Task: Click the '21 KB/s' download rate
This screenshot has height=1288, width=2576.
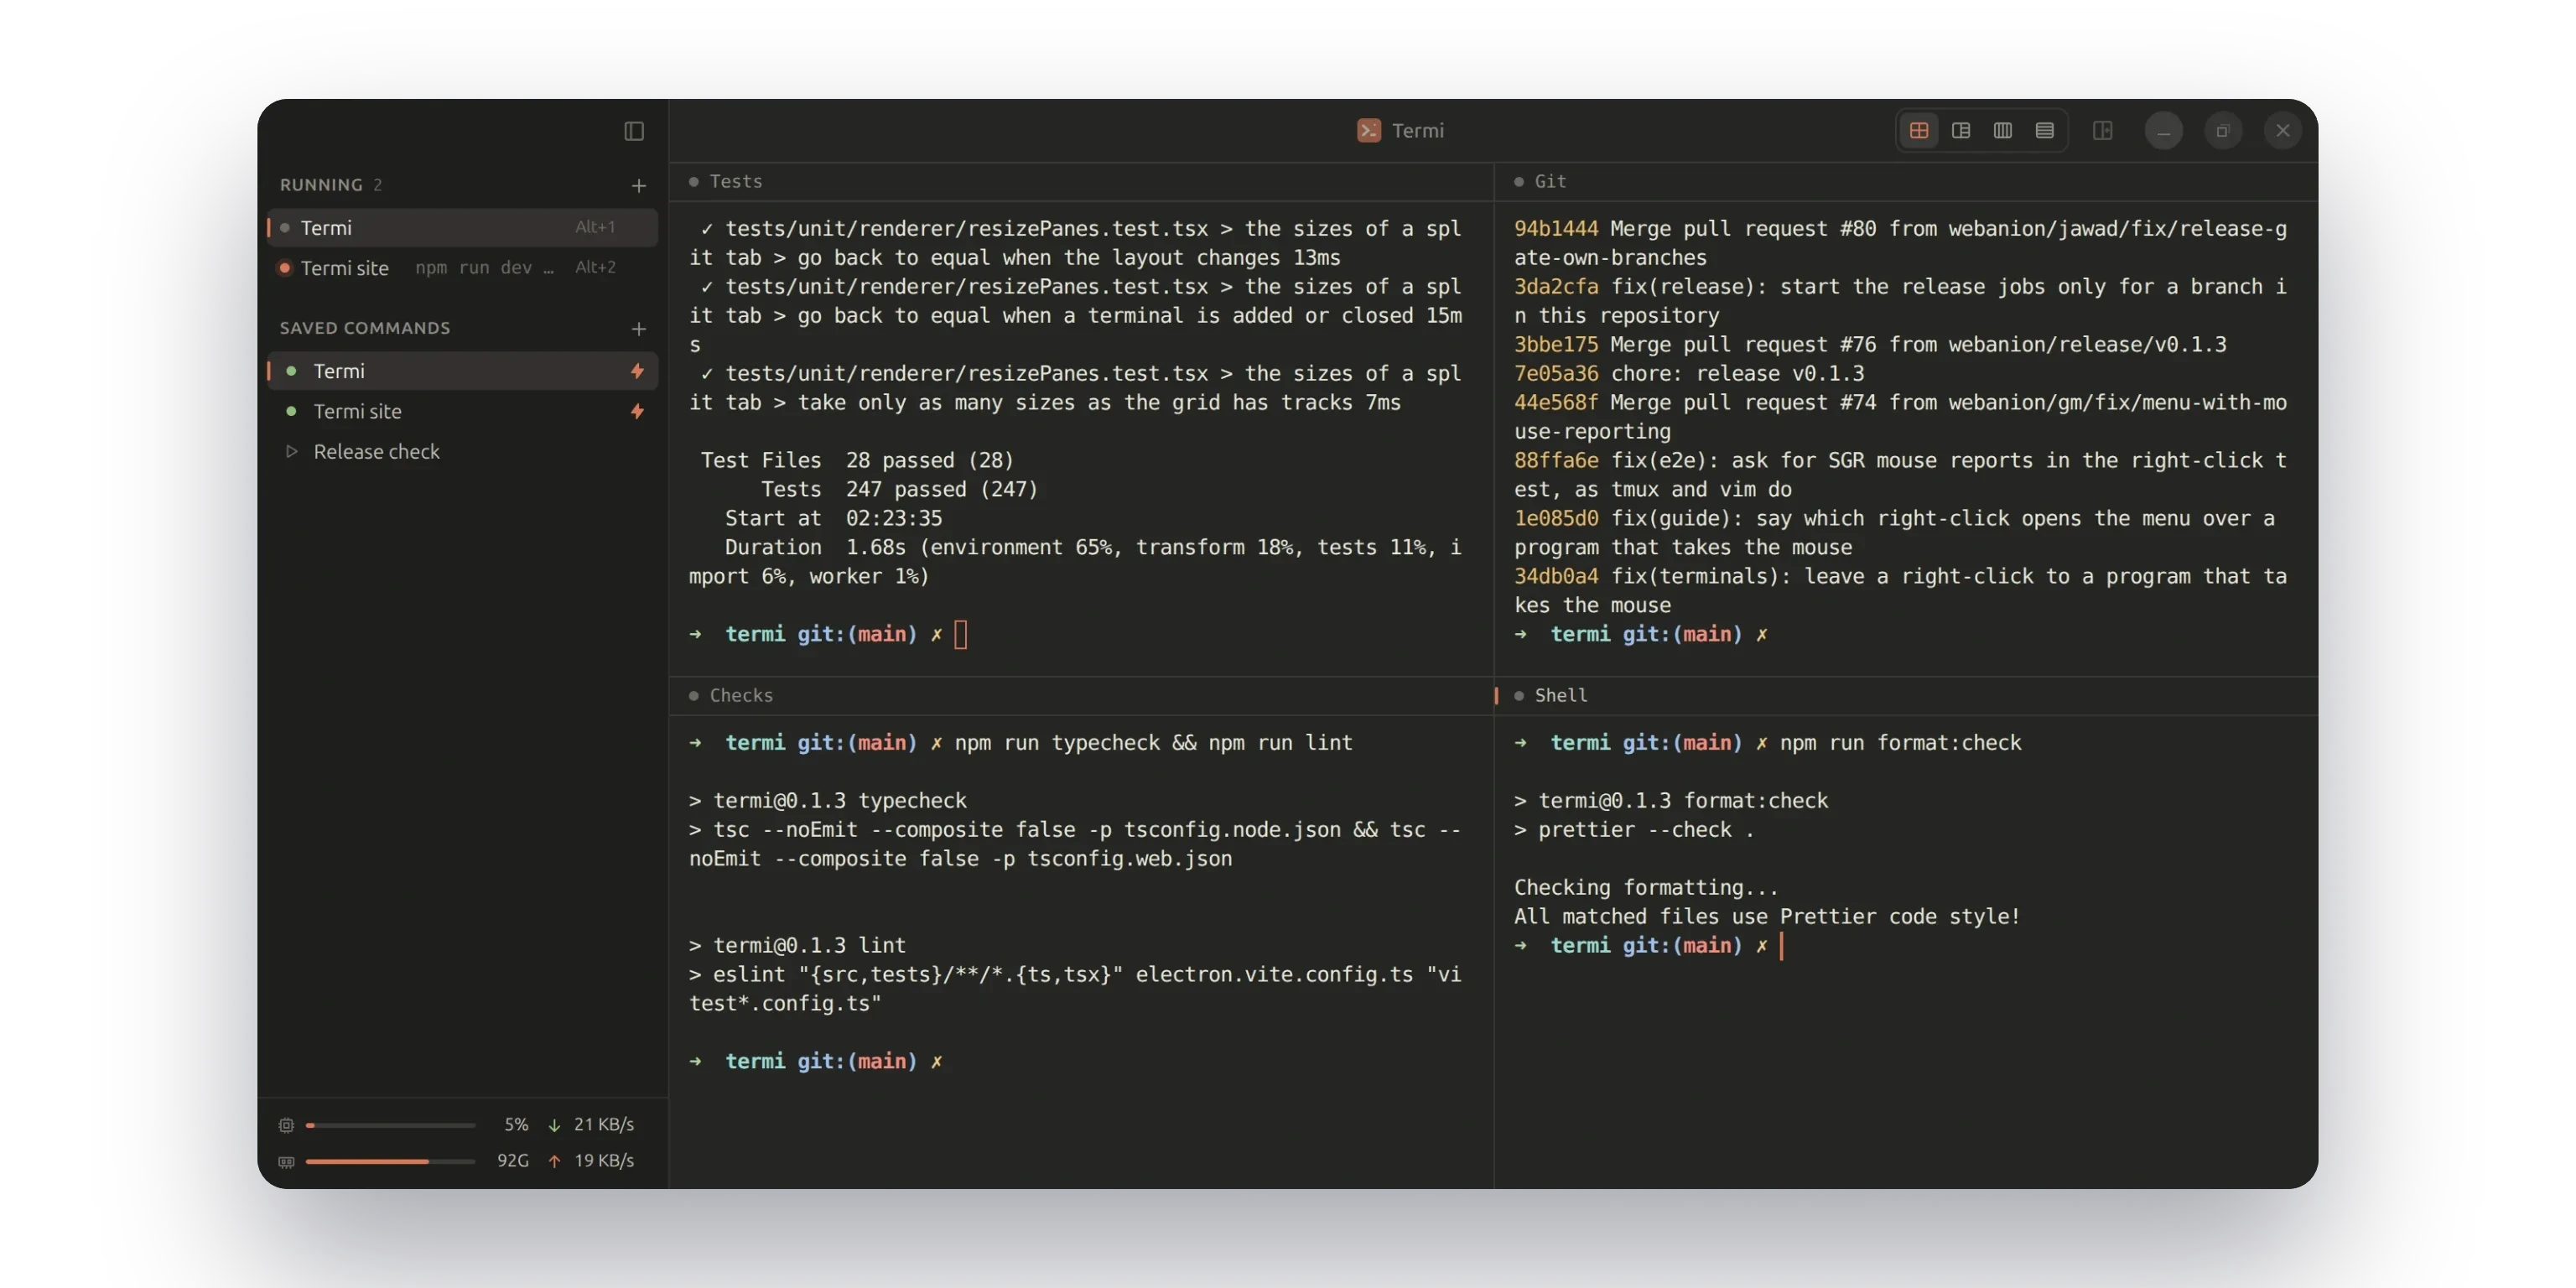Action: click(x=604, y=1125)
